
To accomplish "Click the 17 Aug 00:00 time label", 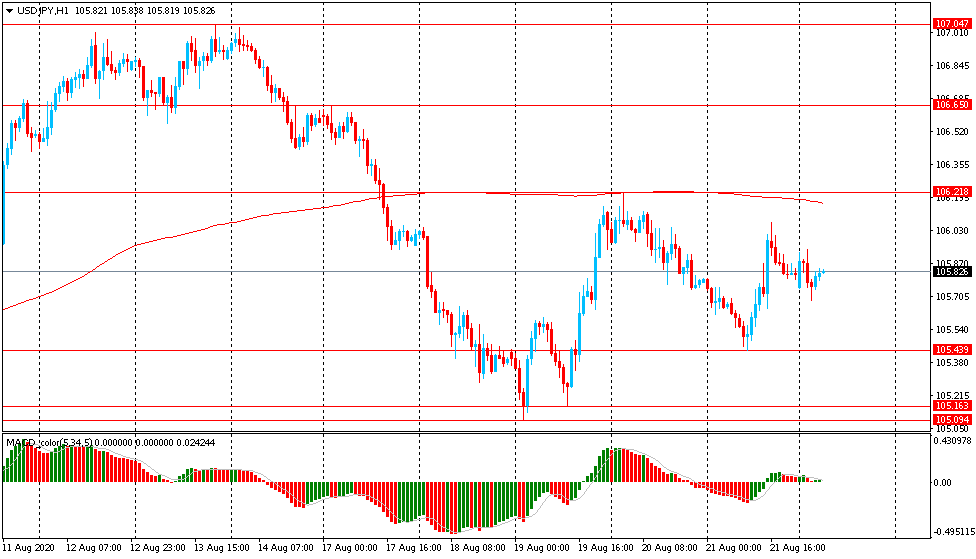I will click(350, 548).
